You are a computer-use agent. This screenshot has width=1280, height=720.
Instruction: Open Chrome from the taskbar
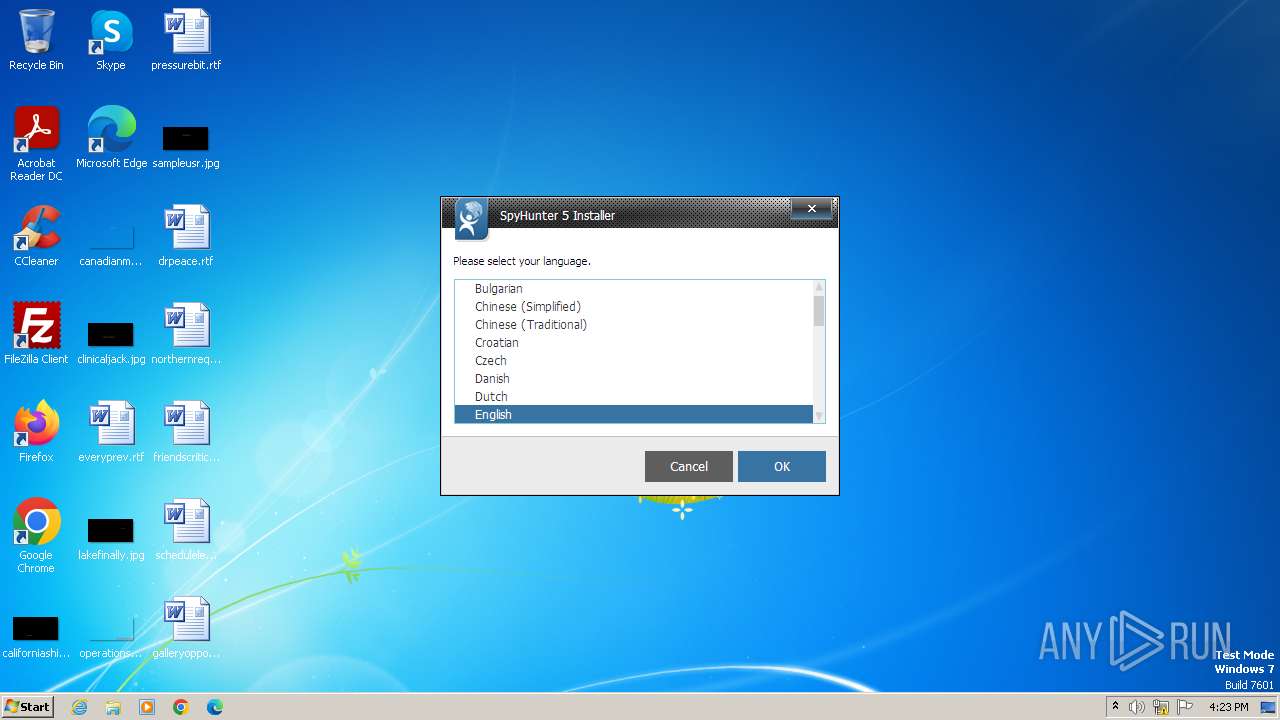[x=181, y=707]
